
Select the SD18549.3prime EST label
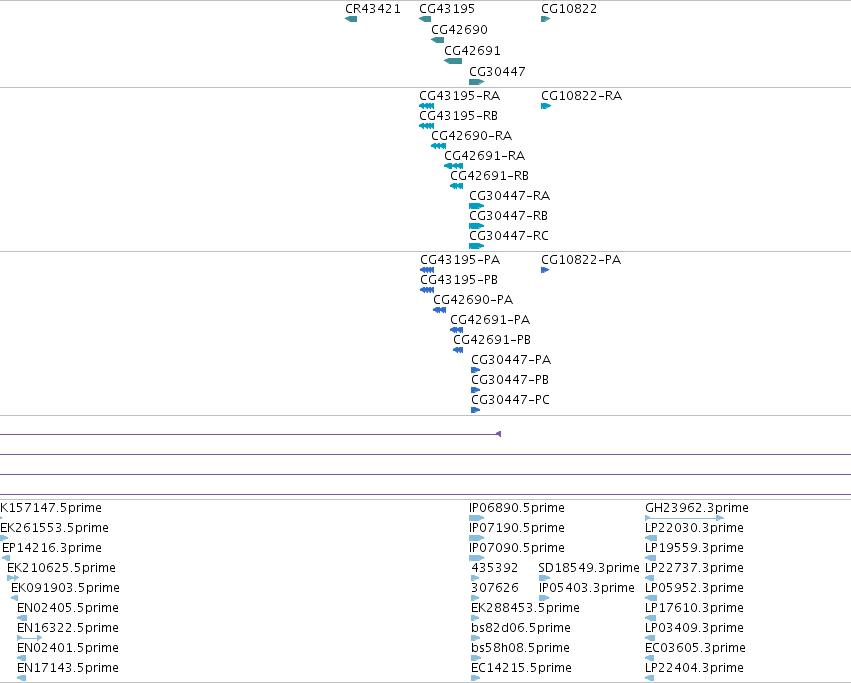tap(589, 568)
